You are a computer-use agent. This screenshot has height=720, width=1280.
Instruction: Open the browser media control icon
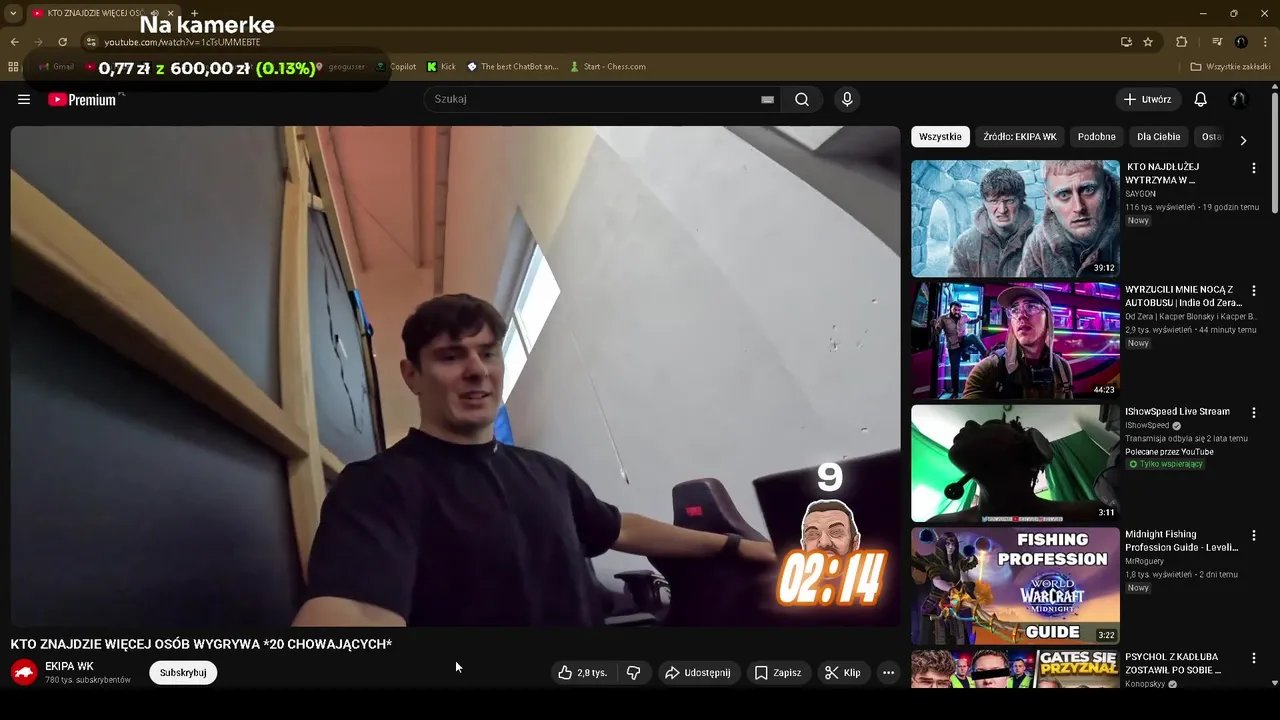[1217, 42]
